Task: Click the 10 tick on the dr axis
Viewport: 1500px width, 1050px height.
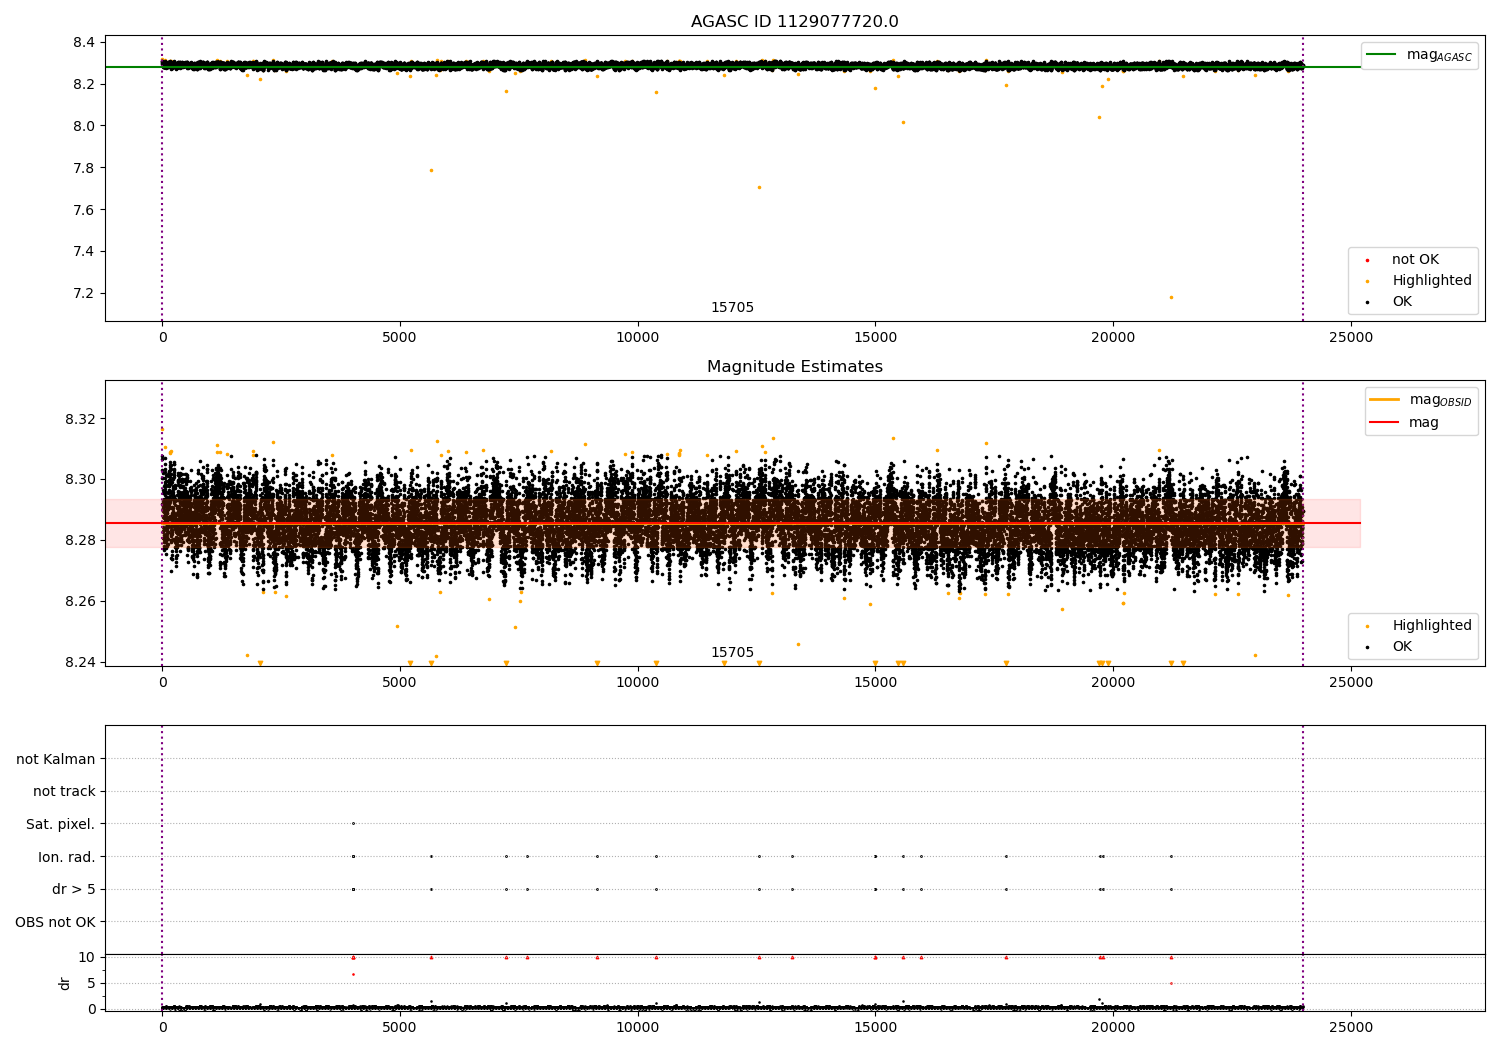Action: tap(87, 957)
